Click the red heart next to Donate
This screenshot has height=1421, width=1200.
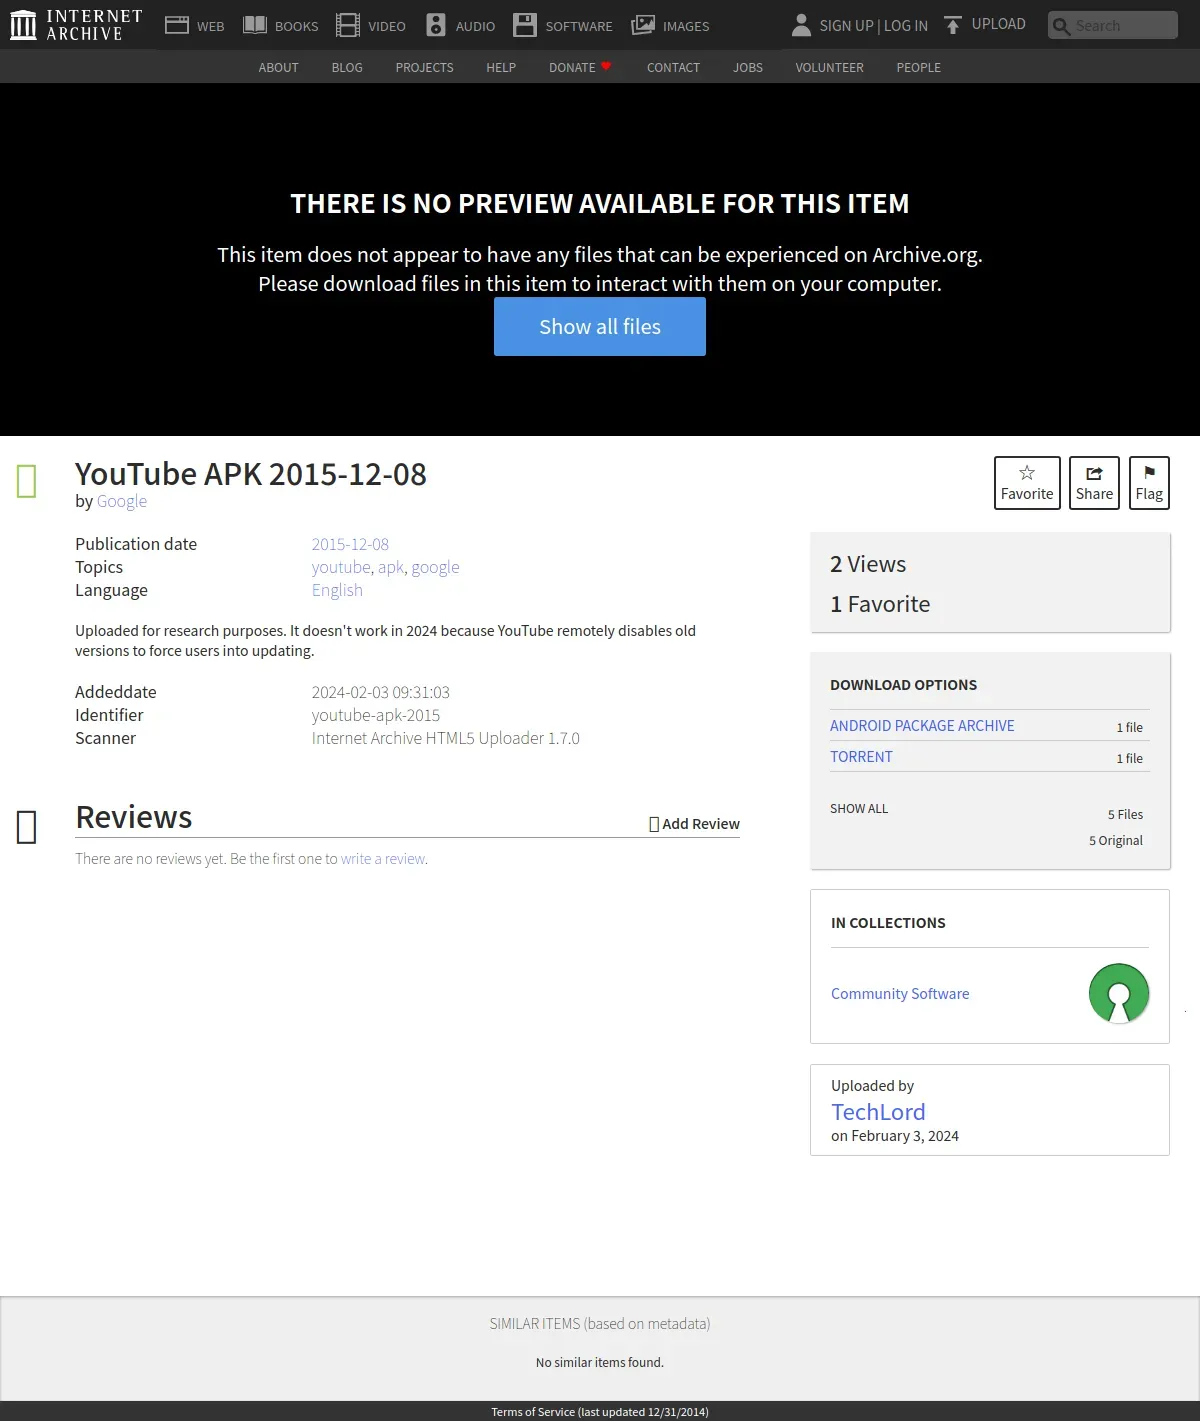pyautogui.click(x=606, y=66)
